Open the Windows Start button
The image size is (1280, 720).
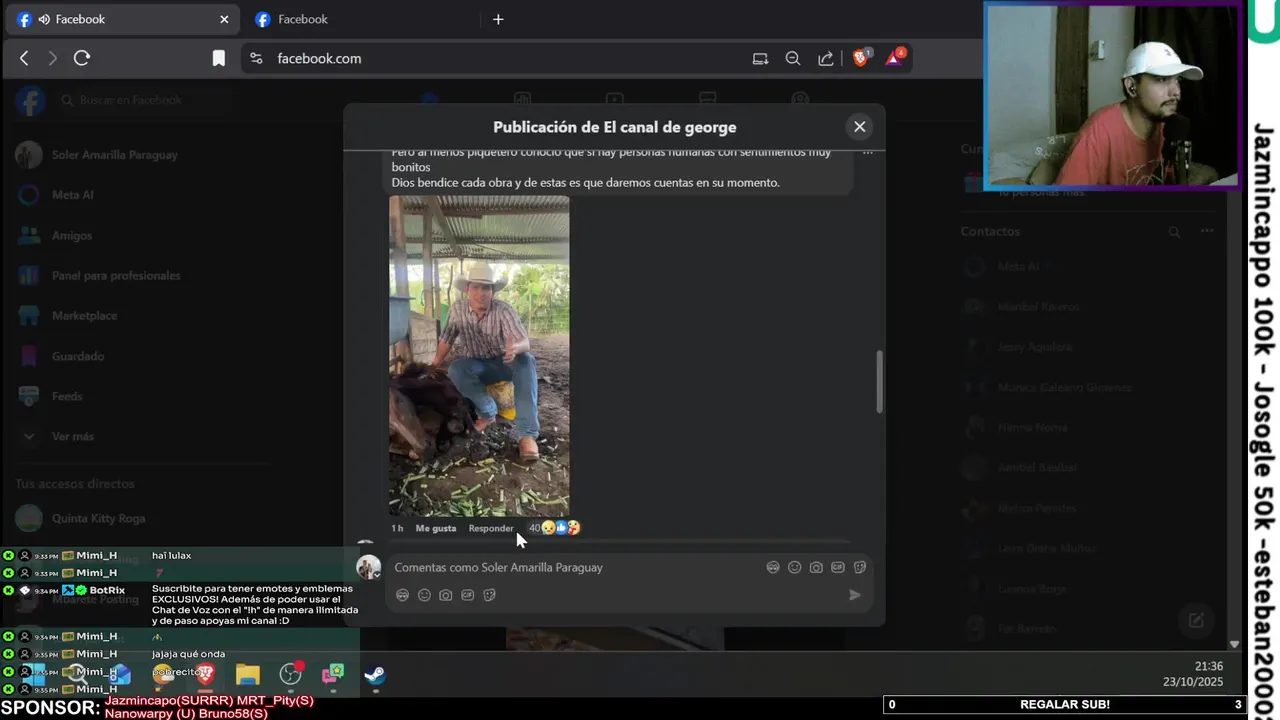tap(34, 674)
